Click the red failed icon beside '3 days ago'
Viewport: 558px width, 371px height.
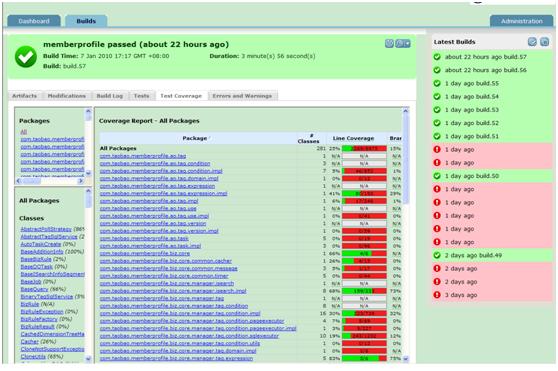coord(437,295)
